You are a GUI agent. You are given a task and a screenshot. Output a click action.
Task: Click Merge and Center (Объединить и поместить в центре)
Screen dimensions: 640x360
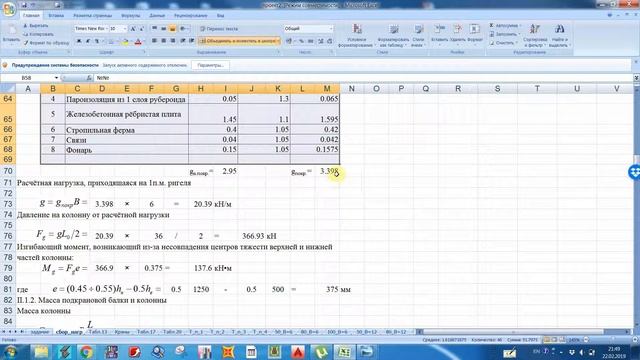point(239,41)
